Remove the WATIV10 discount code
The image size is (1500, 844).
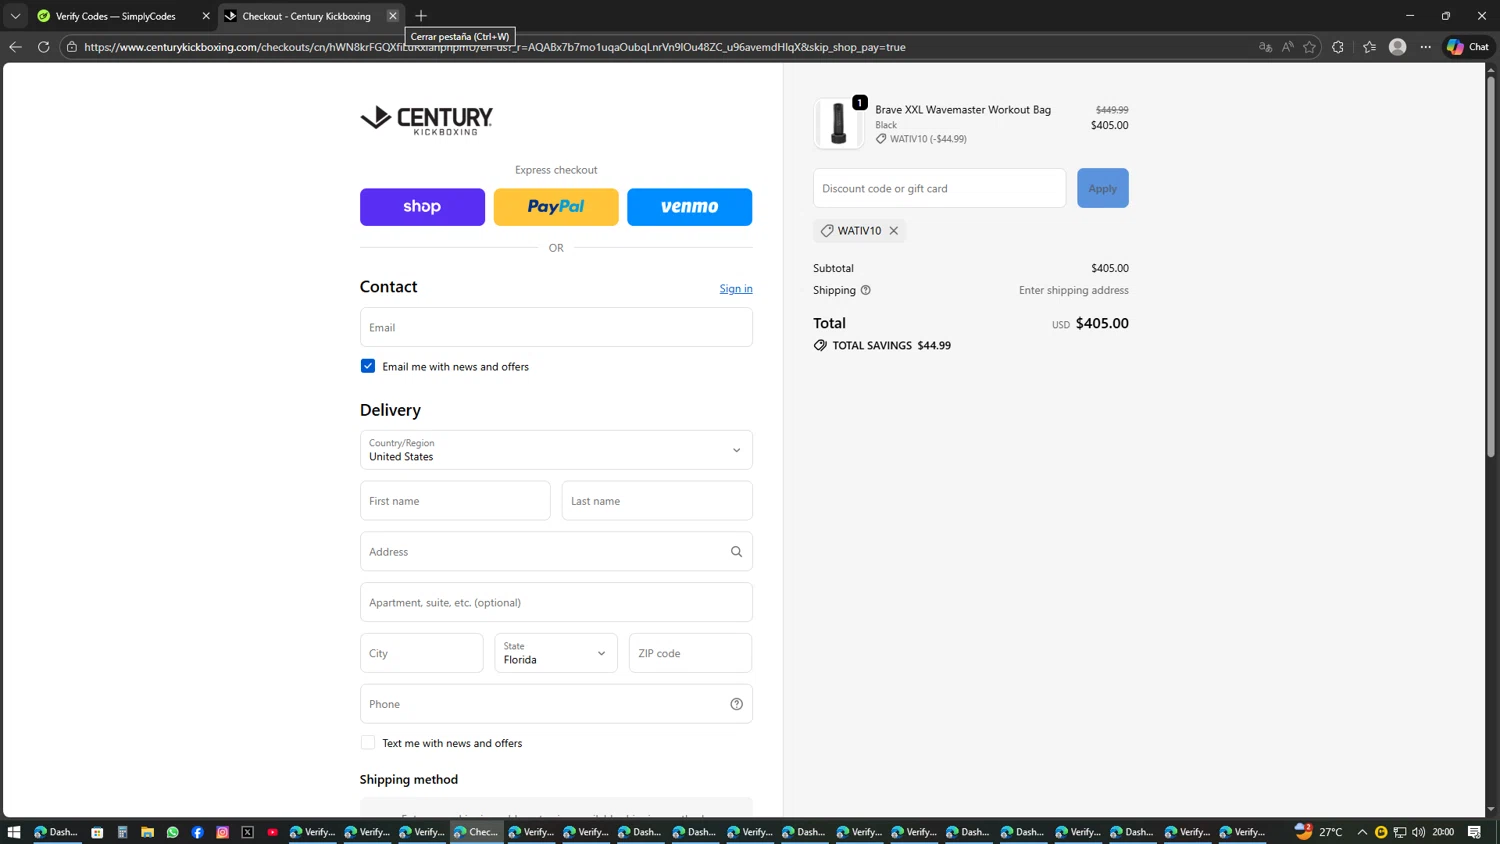click(894, 231)
